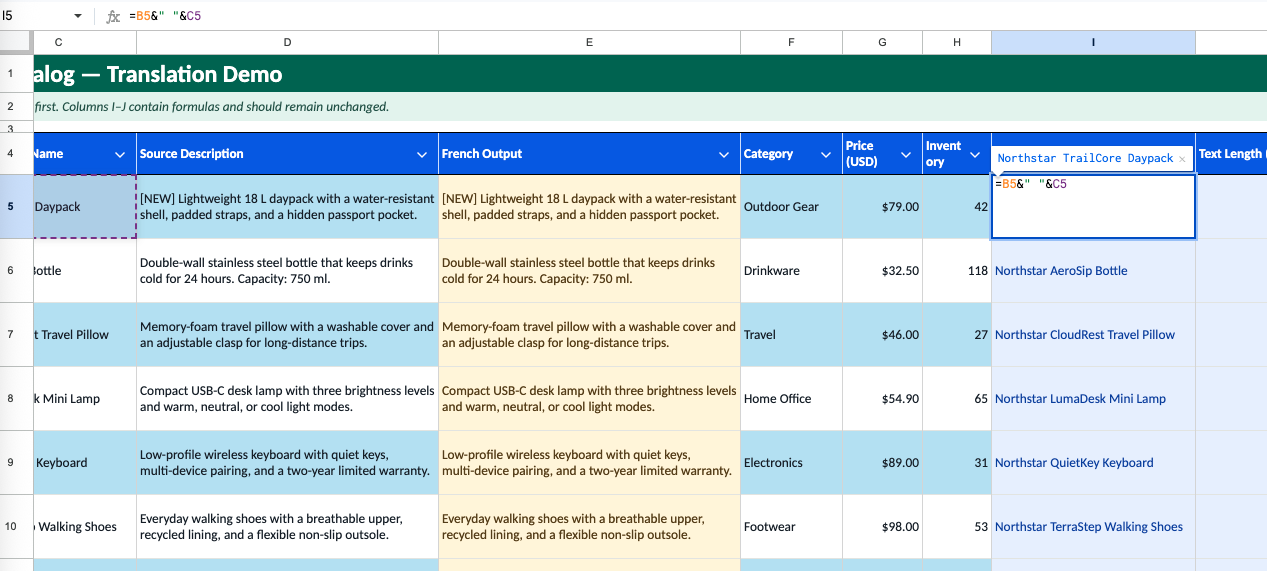Click the inventory cell showing 118
The width and height of the screenshot is (1267, 571).
pos(957,271)
